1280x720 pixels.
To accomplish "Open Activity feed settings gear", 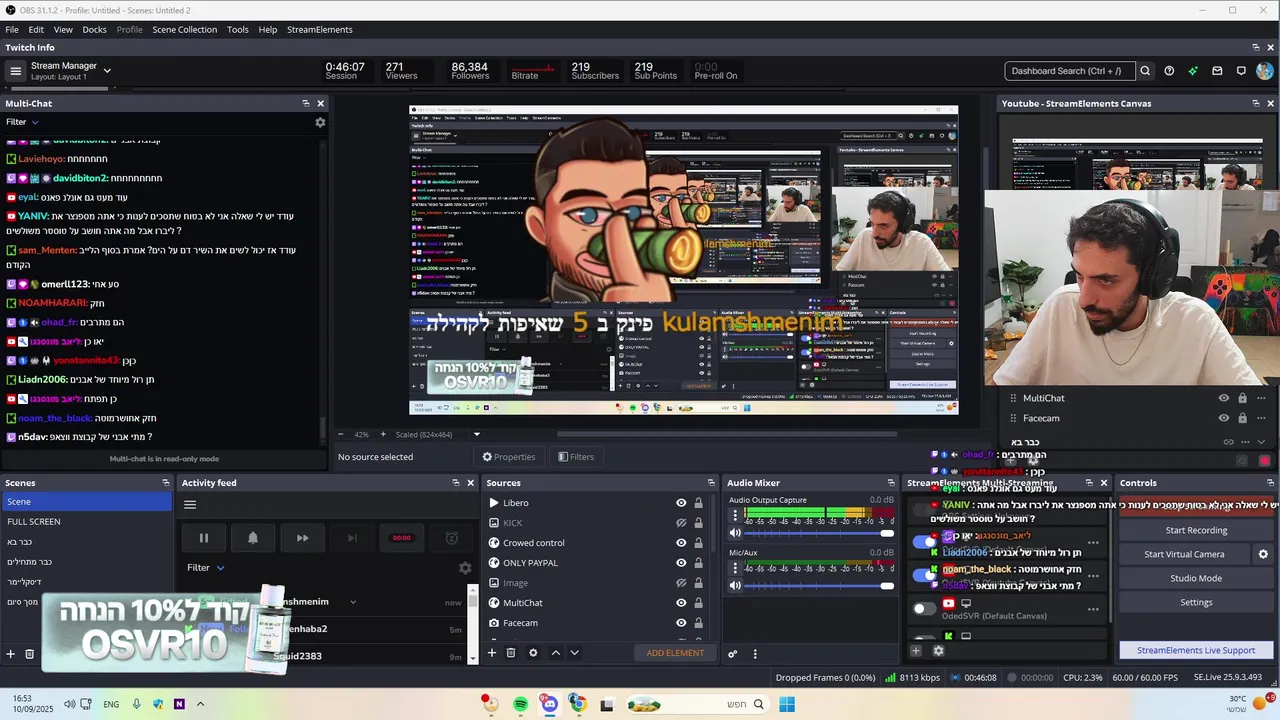I will point(465,568).
